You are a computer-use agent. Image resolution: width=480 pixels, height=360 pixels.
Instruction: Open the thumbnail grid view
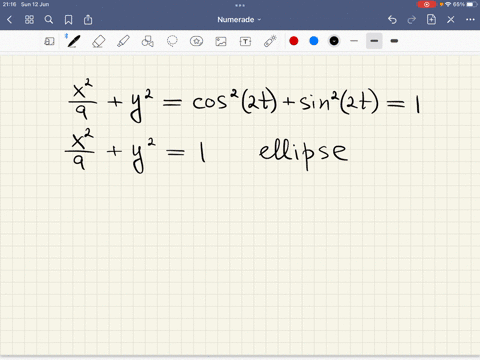pos(29,20)
